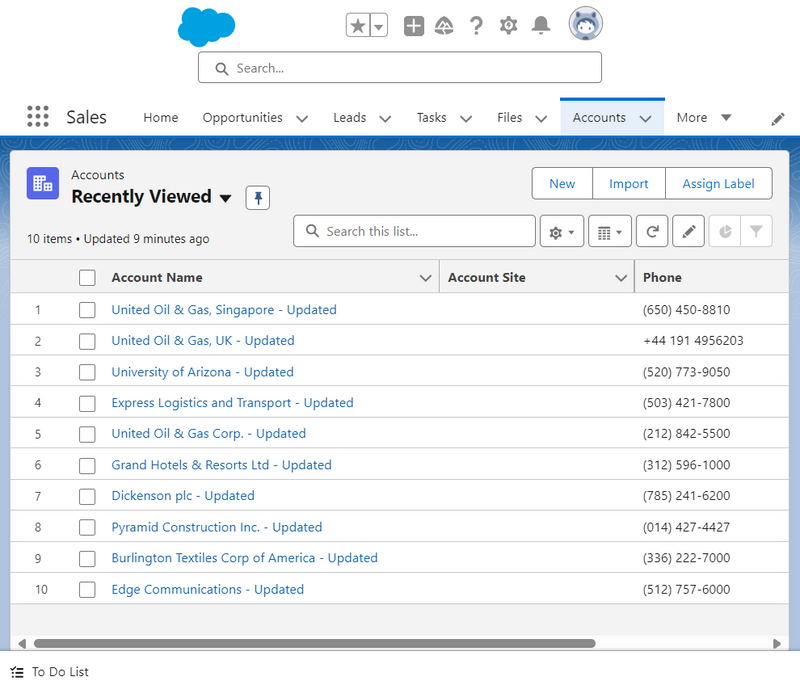This screenshot has height=680, width=800.
Task: Focus Search this list field
Action: click(x=414, y=232)
